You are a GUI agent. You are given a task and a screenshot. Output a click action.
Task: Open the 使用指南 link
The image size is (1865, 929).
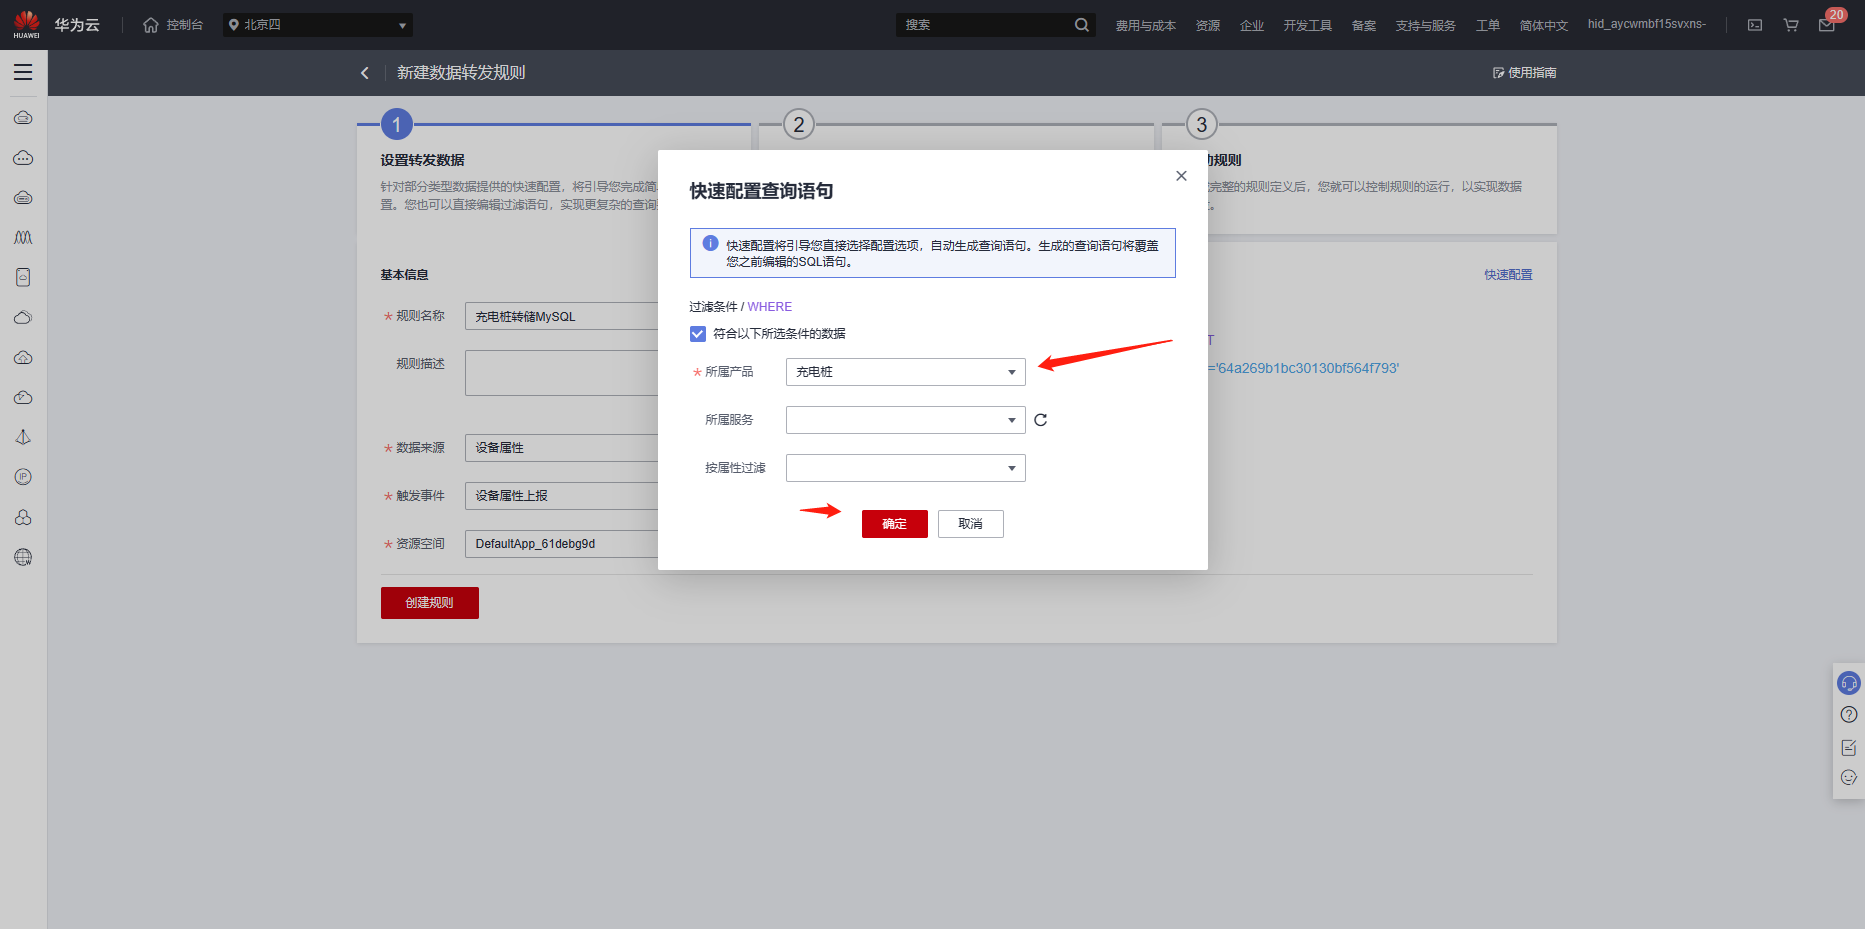(x=1524, y=73)
